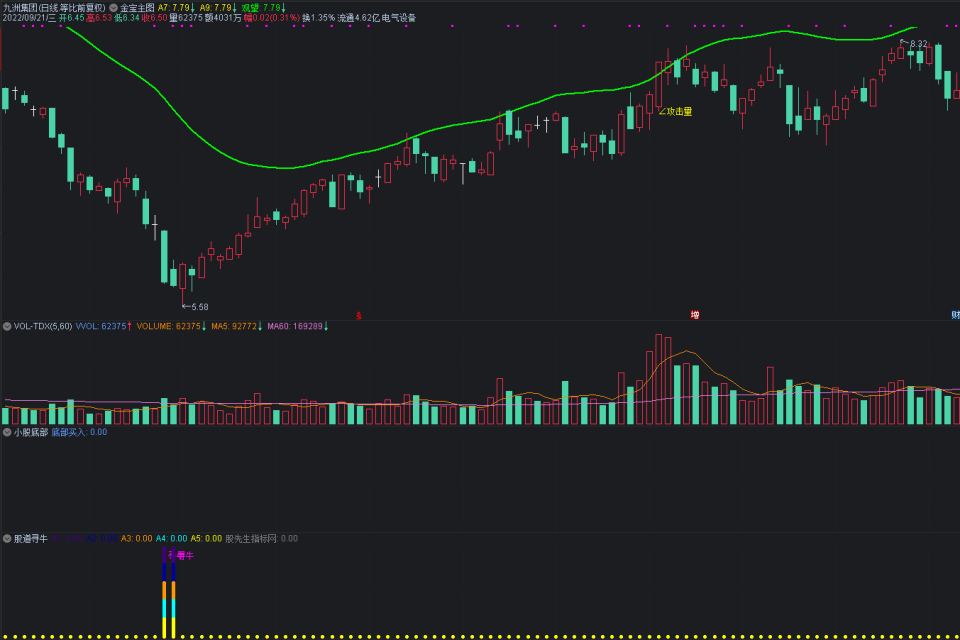Select the MA5 volume value label
960x640 pixels.
pos(236,326)
